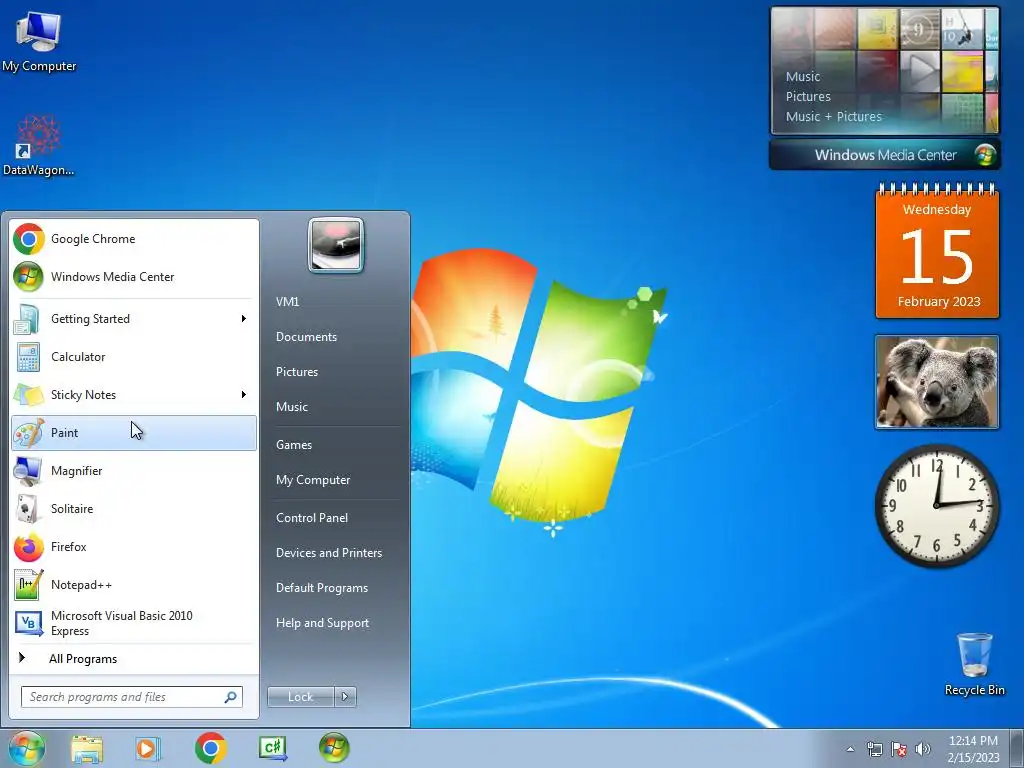Image resolution: width=1024 pixels, height=768 pixels.
Task: Expand Getting Started jump list arrow
Action: (x=244, y=319)
